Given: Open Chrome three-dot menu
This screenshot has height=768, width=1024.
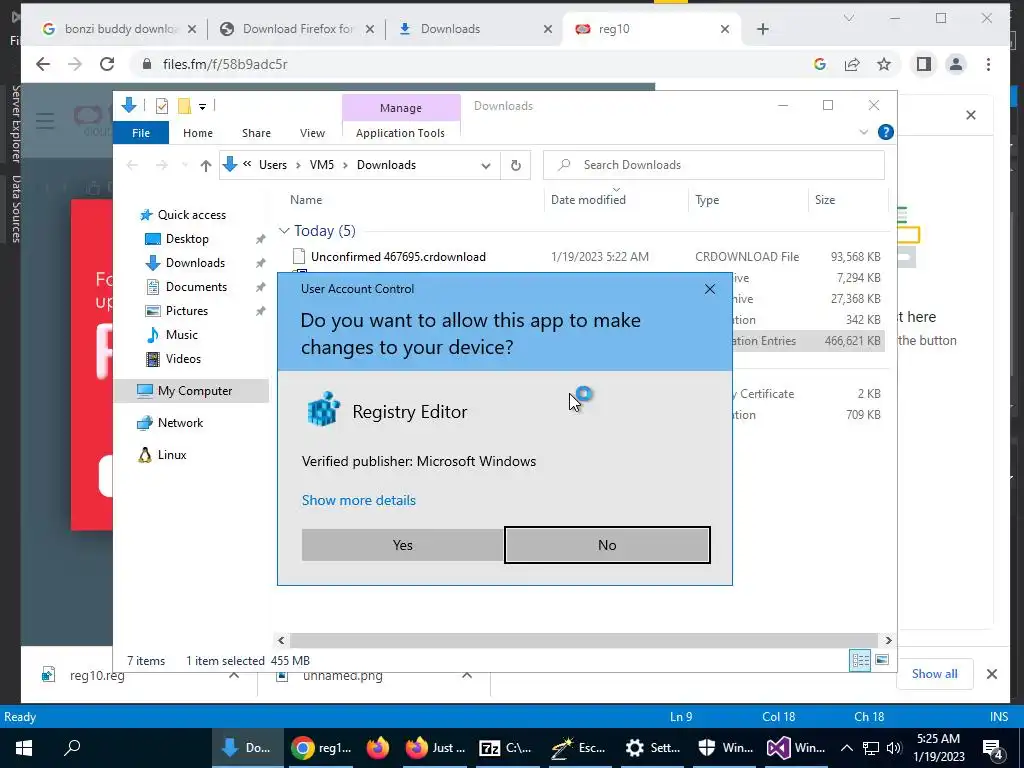Looking at the screenshot, I should [x=988, y=64].
